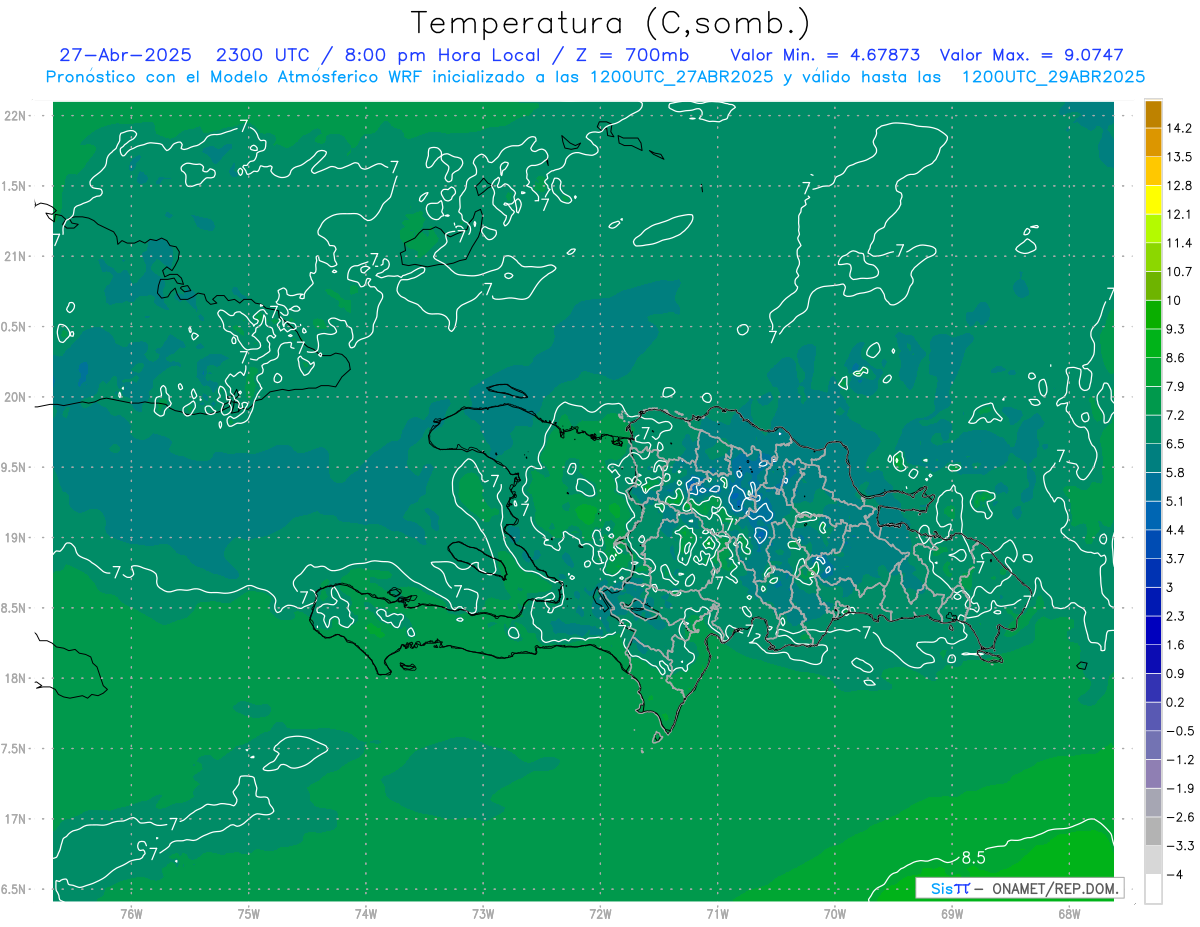Screen dimensions: 1200x927
Task: Click the "18N" latitude label
Action: pyautogui.click(x=15, y=678)
